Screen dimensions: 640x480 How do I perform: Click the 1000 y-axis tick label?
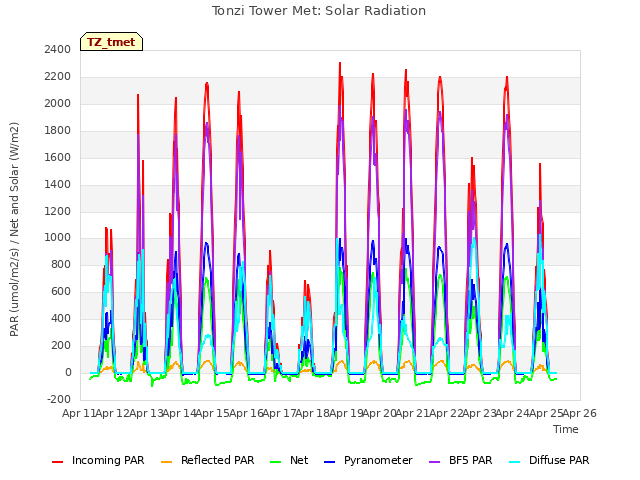pos(58,238)
